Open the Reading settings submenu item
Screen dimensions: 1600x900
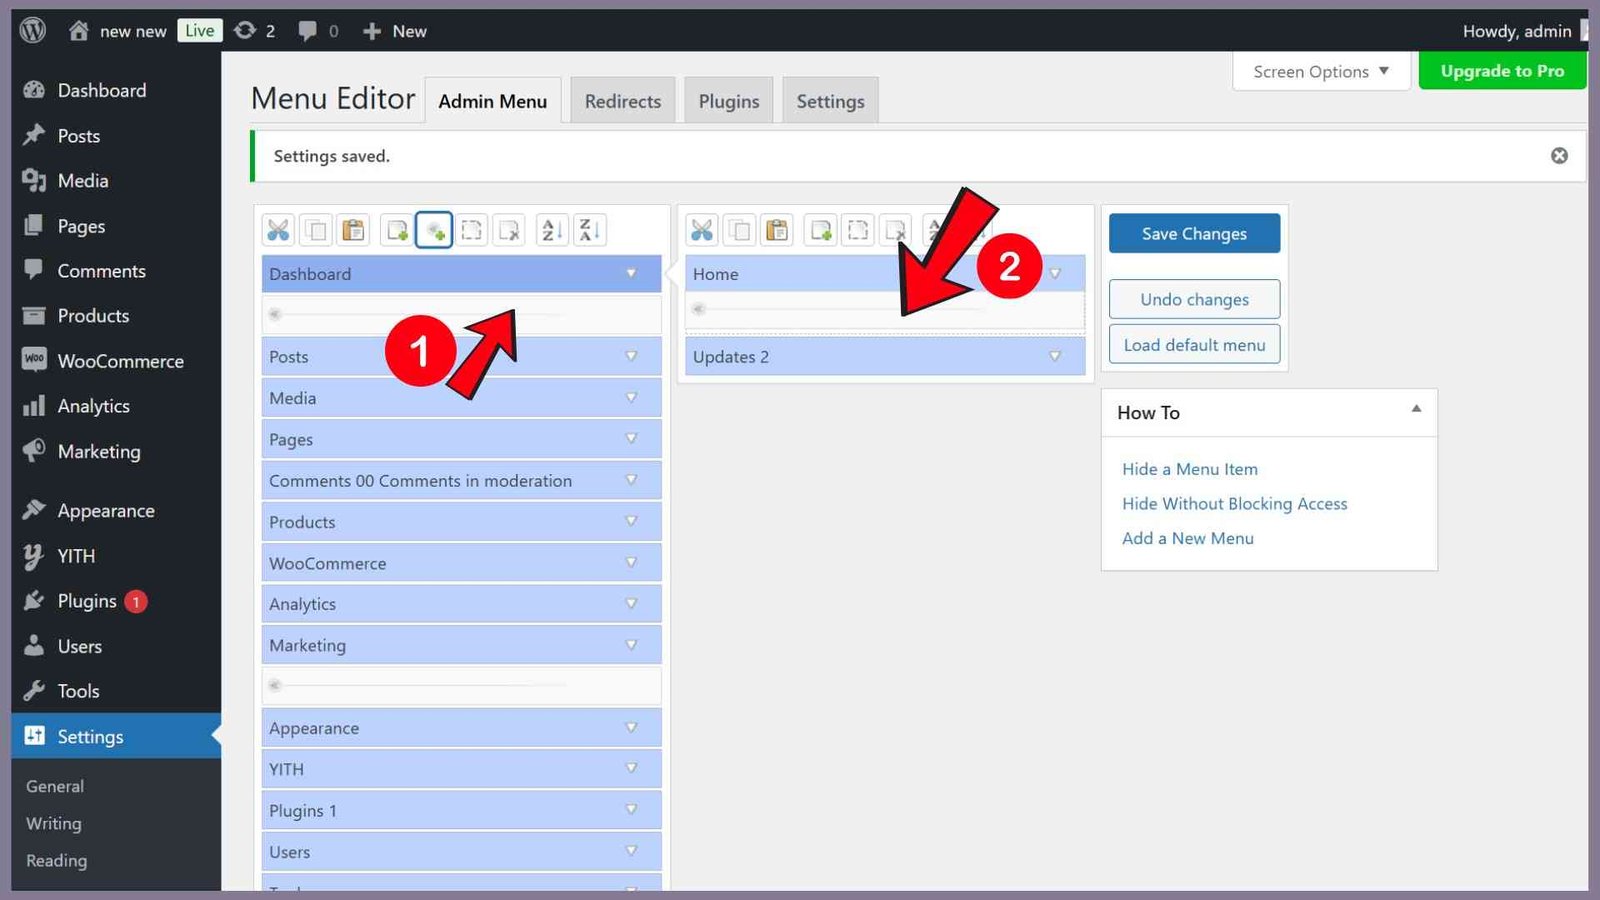pos(56,860)
